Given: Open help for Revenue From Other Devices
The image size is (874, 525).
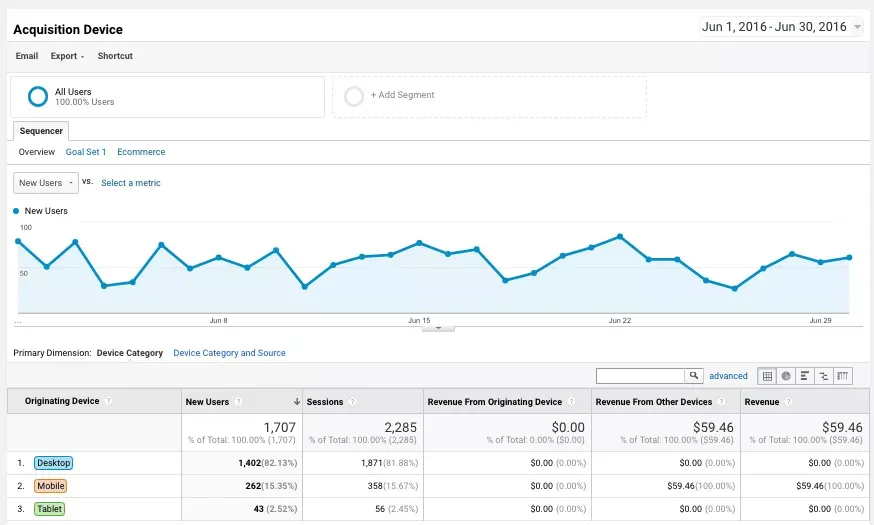Looking at the screenshot, I should click(x=721, y=402).
